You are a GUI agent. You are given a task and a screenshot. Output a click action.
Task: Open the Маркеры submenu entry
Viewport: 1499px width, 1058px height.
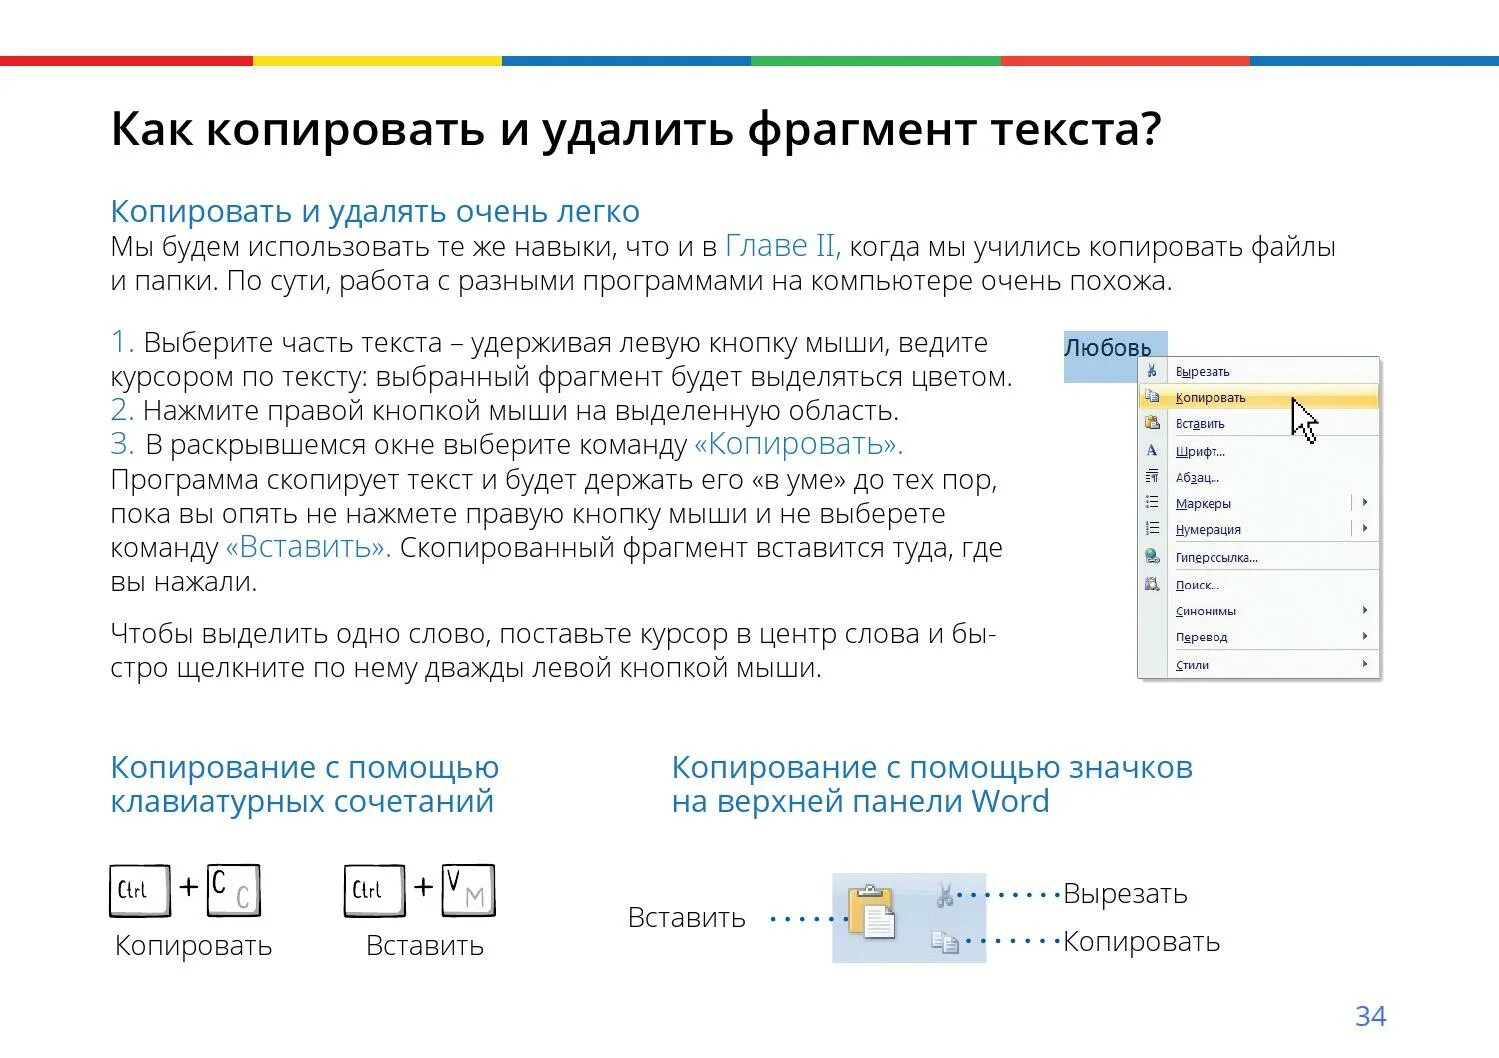pyautogui.click(x=1259, y=503)
